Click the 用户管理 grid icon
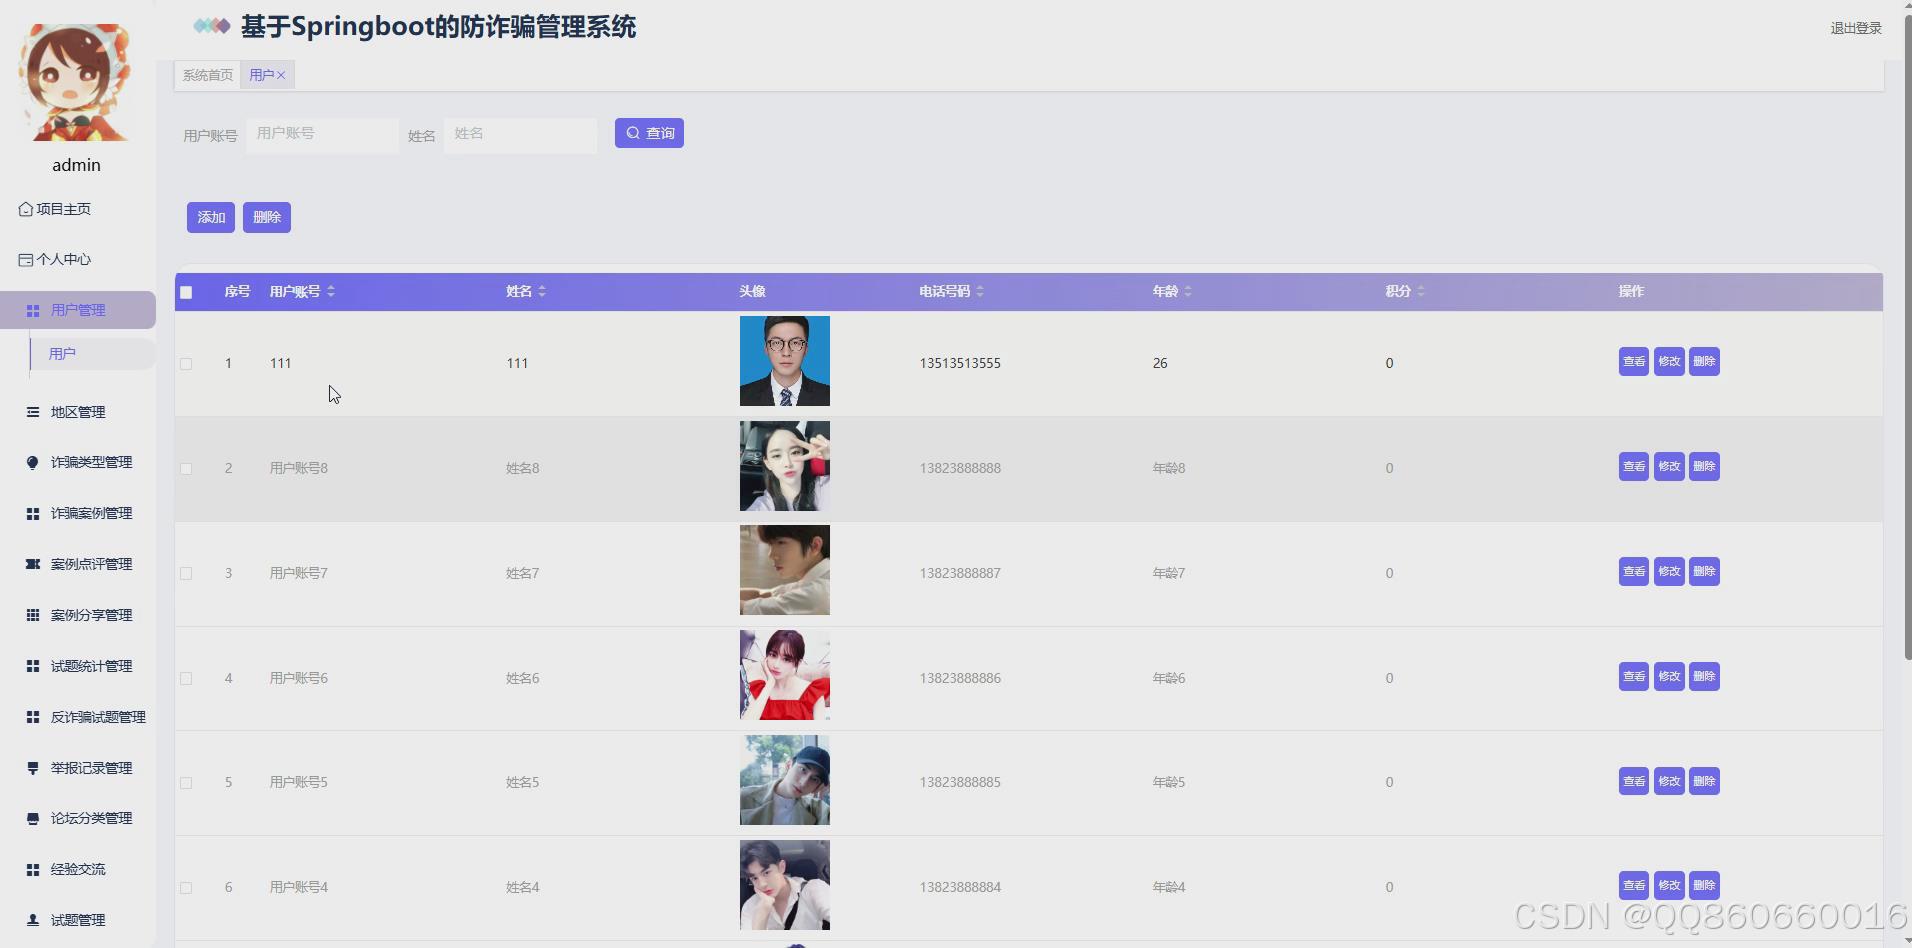The width and height of the screenshot is (1912, 948). tap(33, 311)
